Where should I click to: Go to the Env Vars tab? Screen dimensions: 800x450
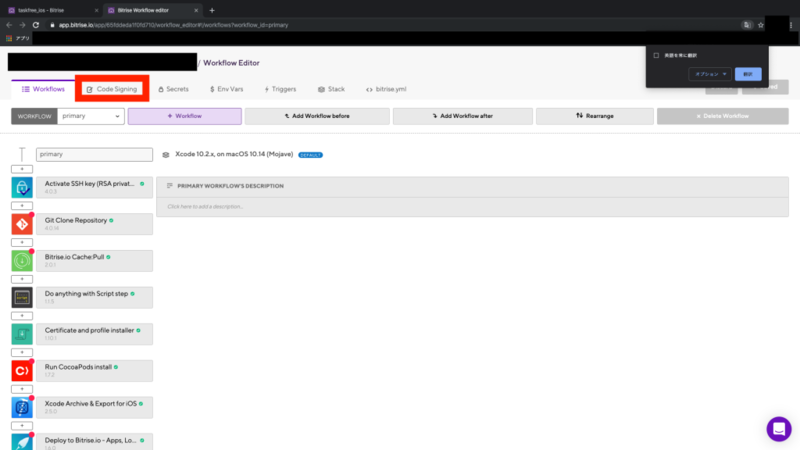tap(227, 89)
